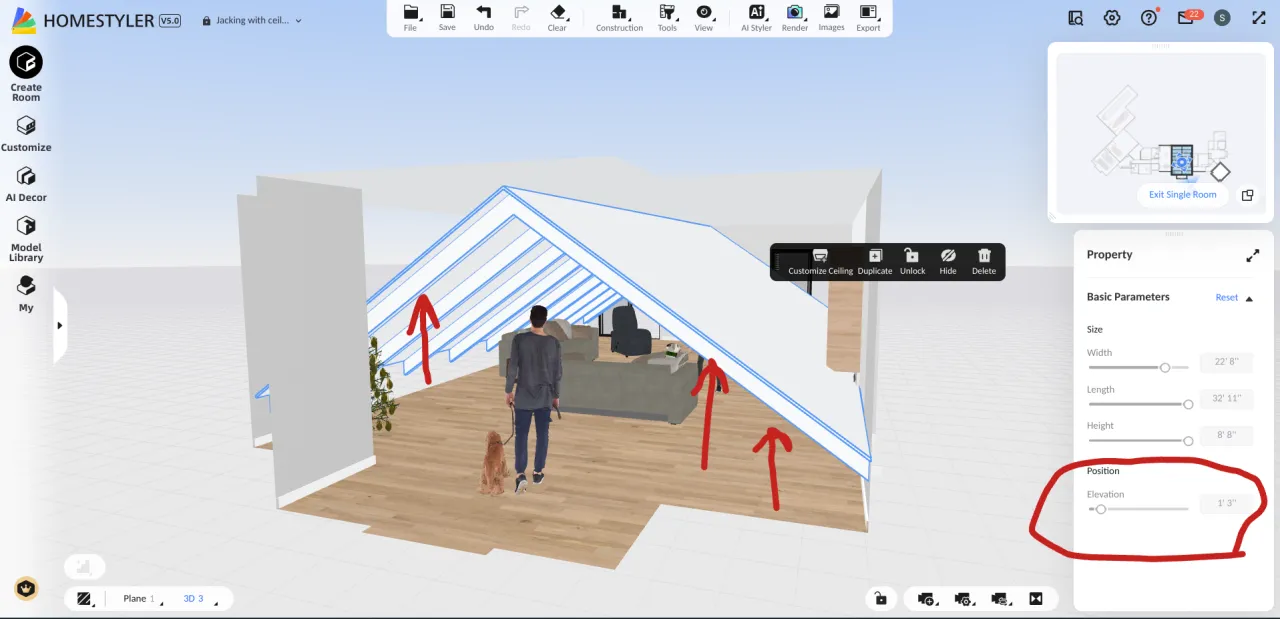Click the Undo arrow icon
This screenshot has width=1280, height=619.
pos(483,14)
